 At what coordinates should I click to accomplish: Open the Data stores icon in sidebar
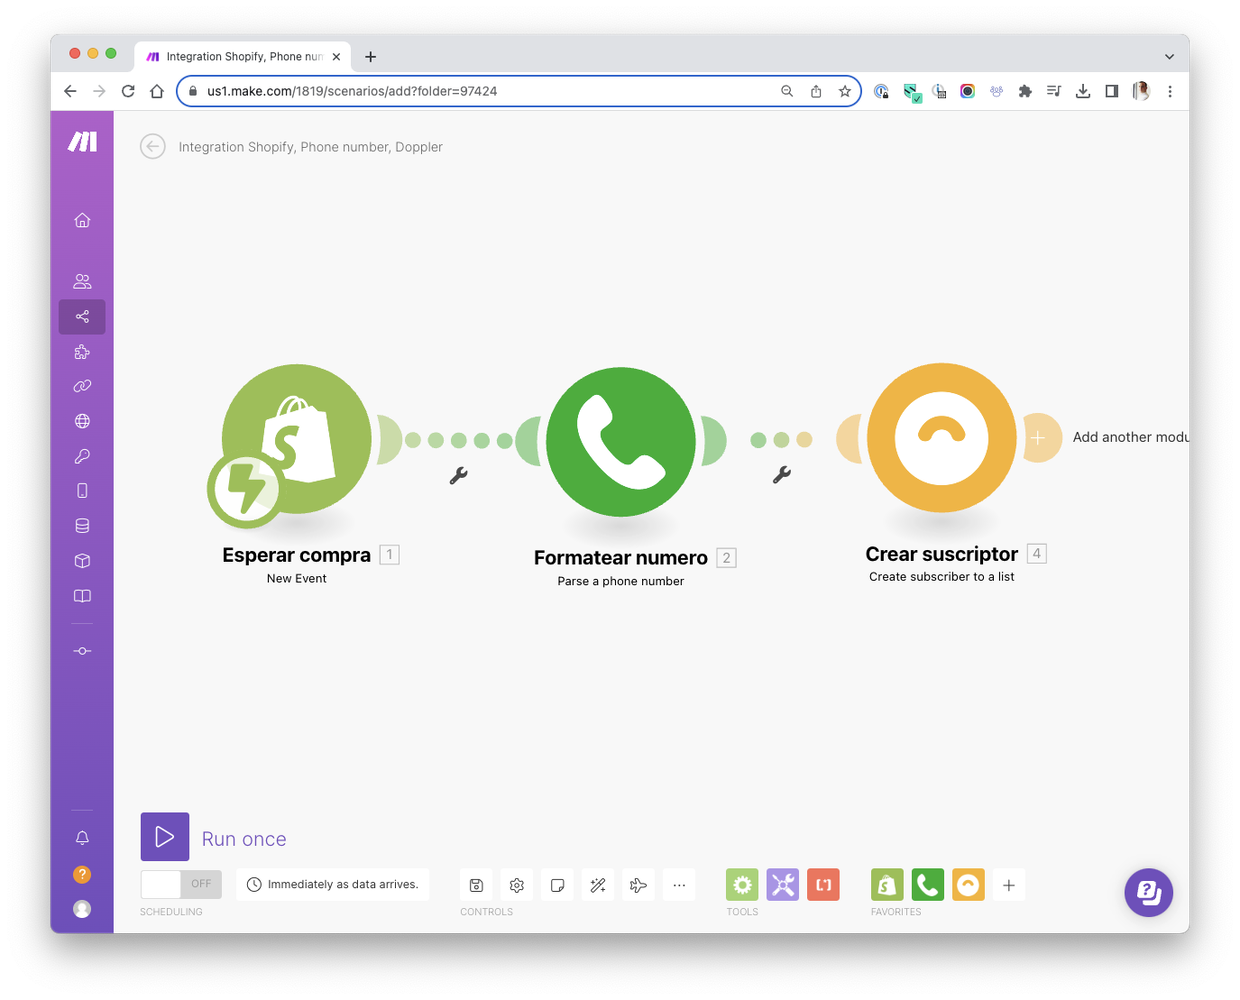(82, 526)
